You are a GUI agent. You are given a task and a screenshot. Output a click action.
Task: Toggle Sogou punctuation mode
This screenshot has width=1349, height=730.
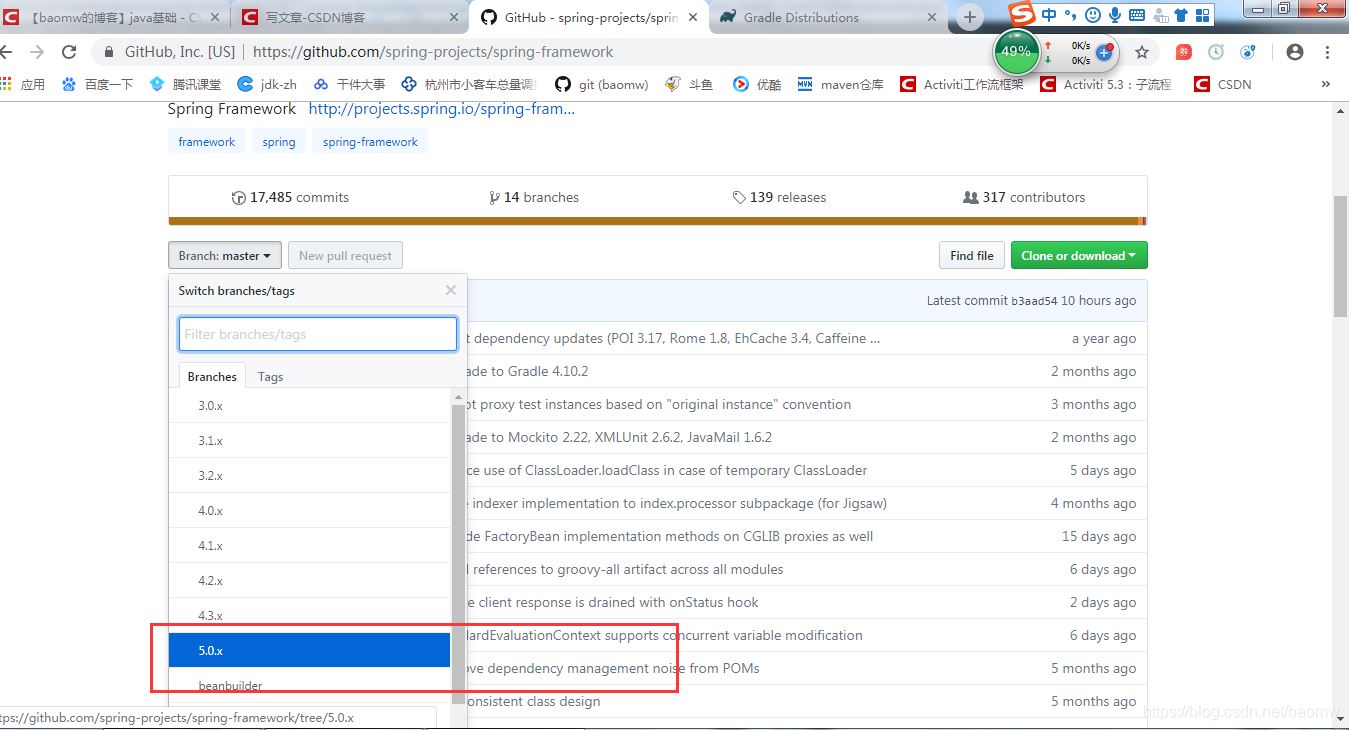tap(1070, 15)
